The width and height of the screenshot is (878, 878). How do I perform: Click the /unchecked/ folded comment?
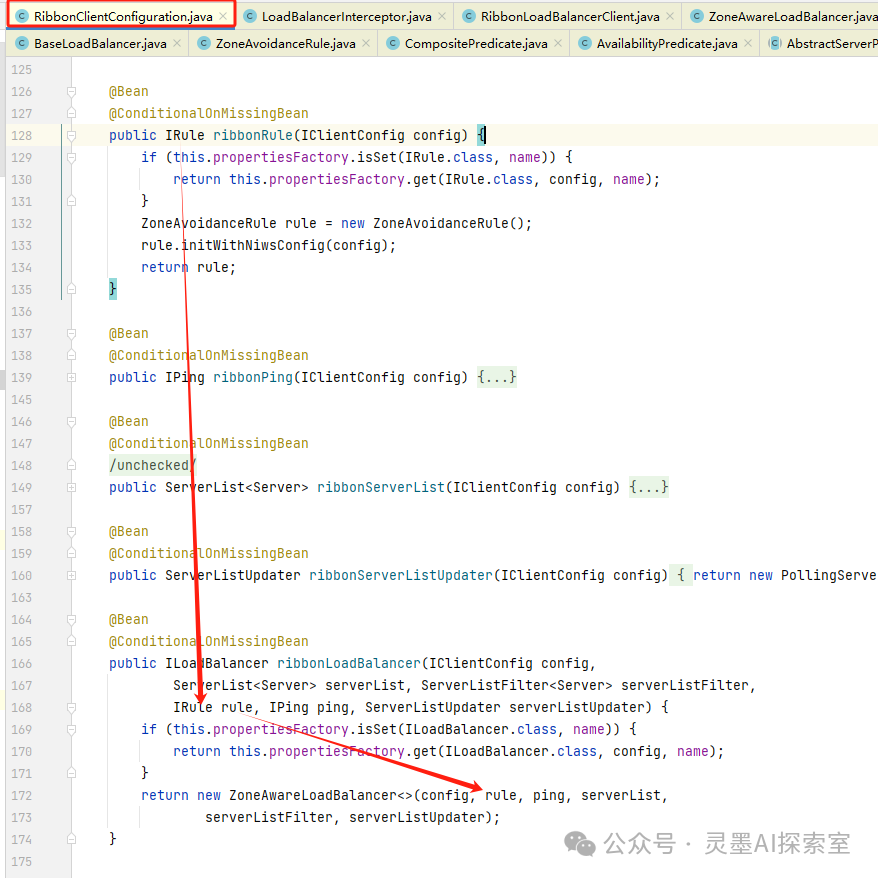(152, 465)
